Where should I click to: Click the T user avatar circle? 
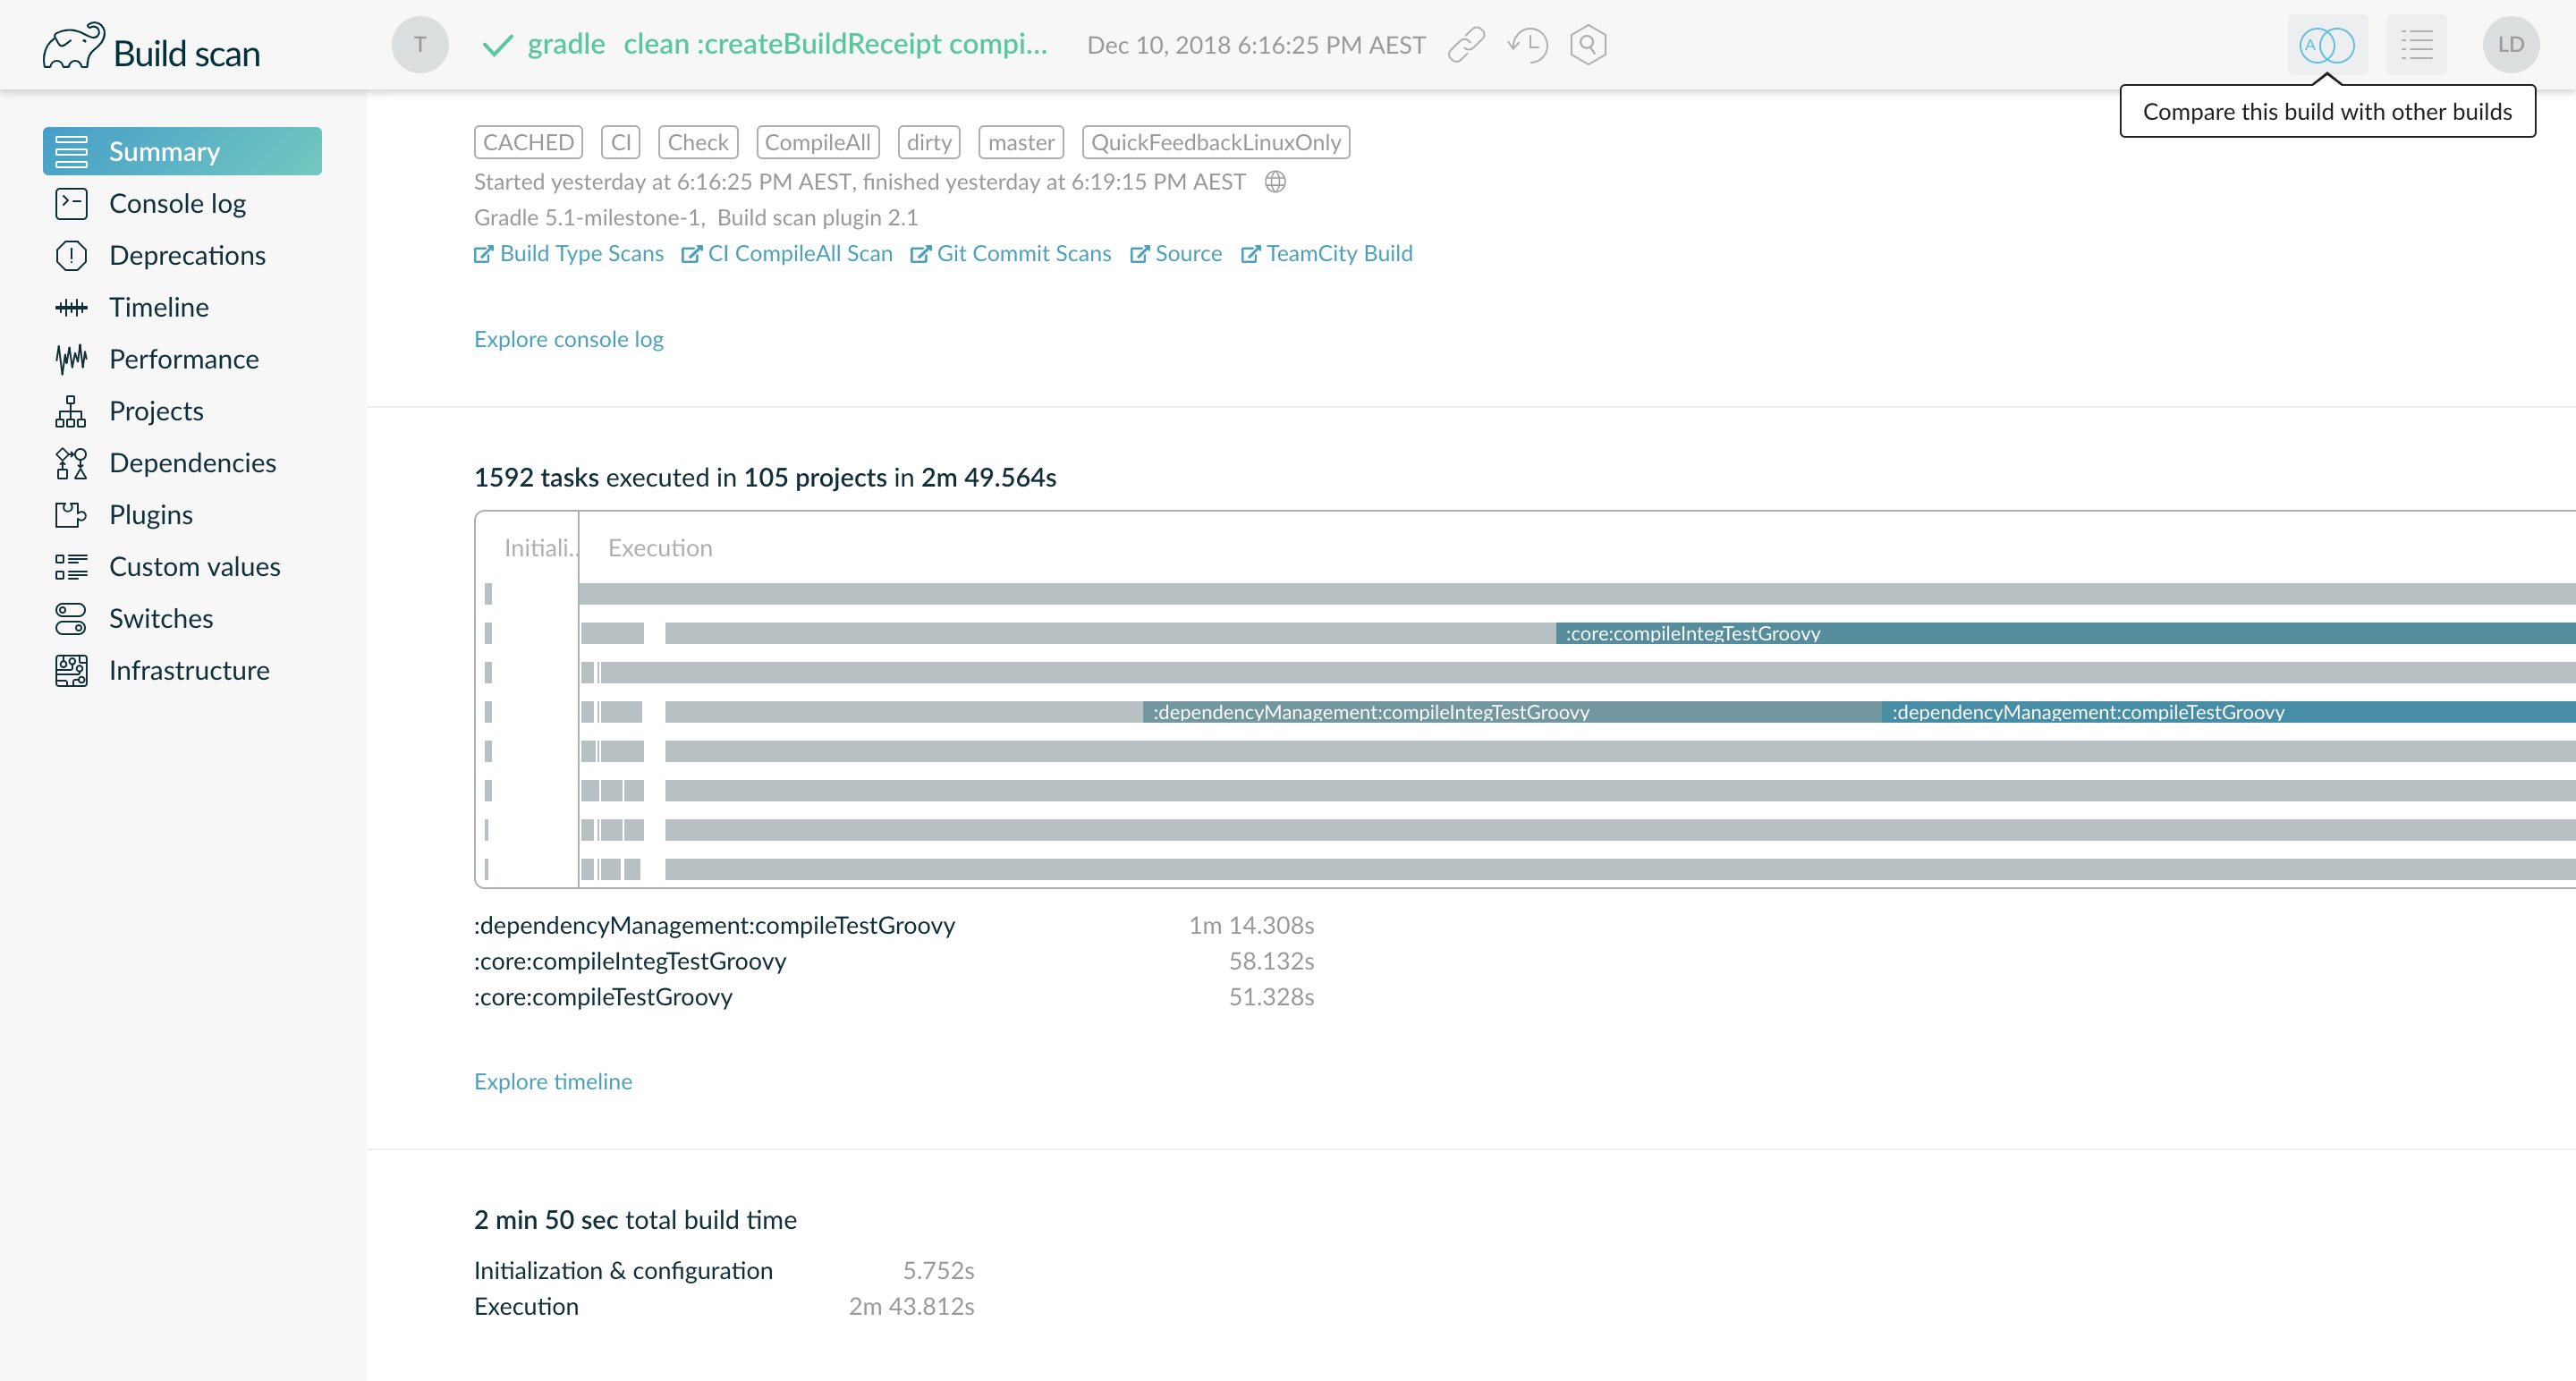tap(420, 45)
